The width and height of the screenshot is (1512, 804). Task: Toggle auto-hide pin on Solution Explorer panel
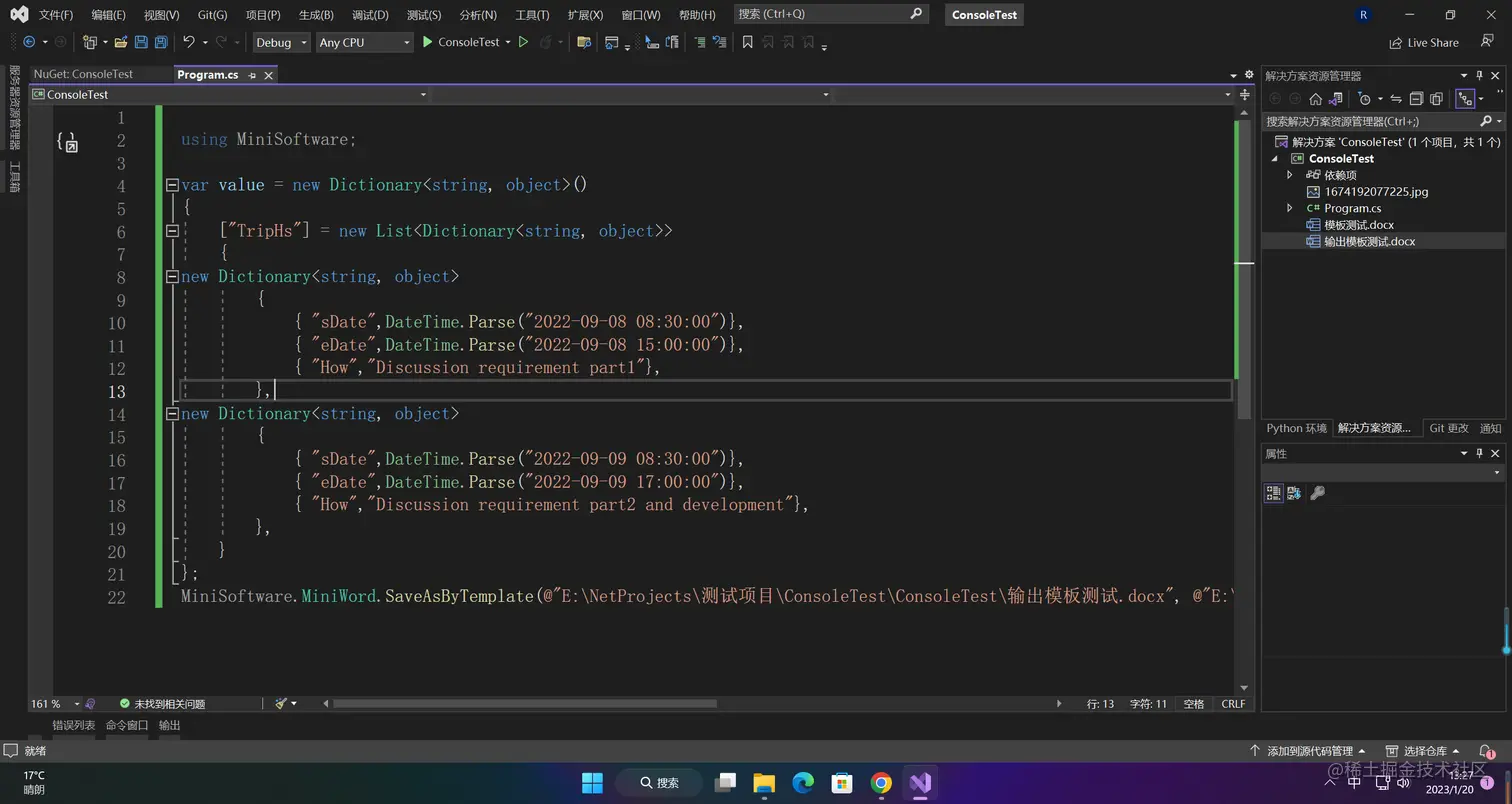(x=1480, y=75)
